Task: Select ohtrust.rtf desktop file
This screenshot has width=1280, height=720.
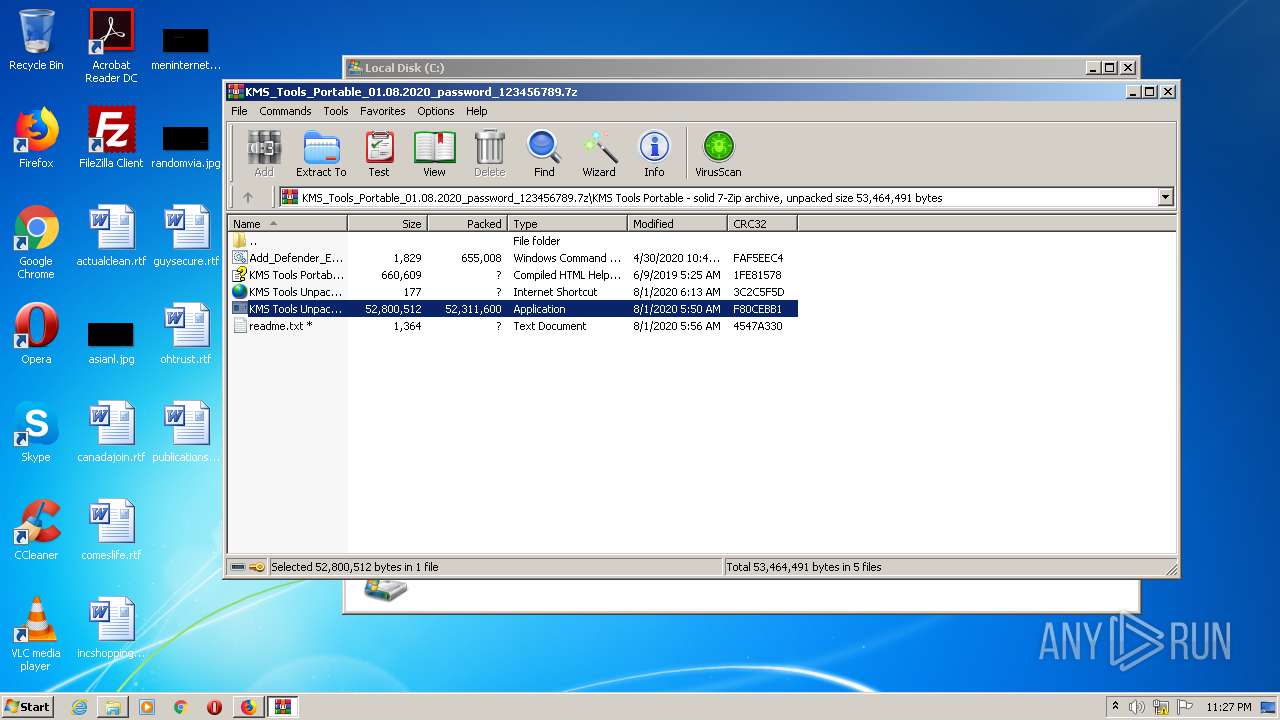Action: [x=186, y=334]
